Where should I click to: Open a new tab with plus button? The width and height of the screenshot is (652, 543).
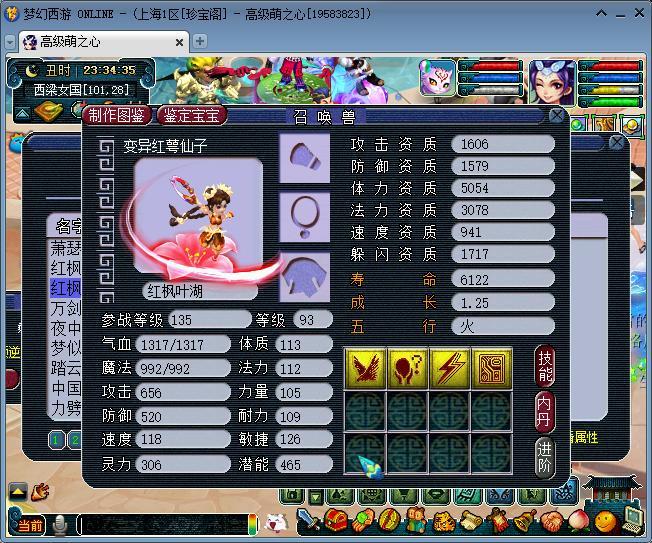click(x=200, y=41)
